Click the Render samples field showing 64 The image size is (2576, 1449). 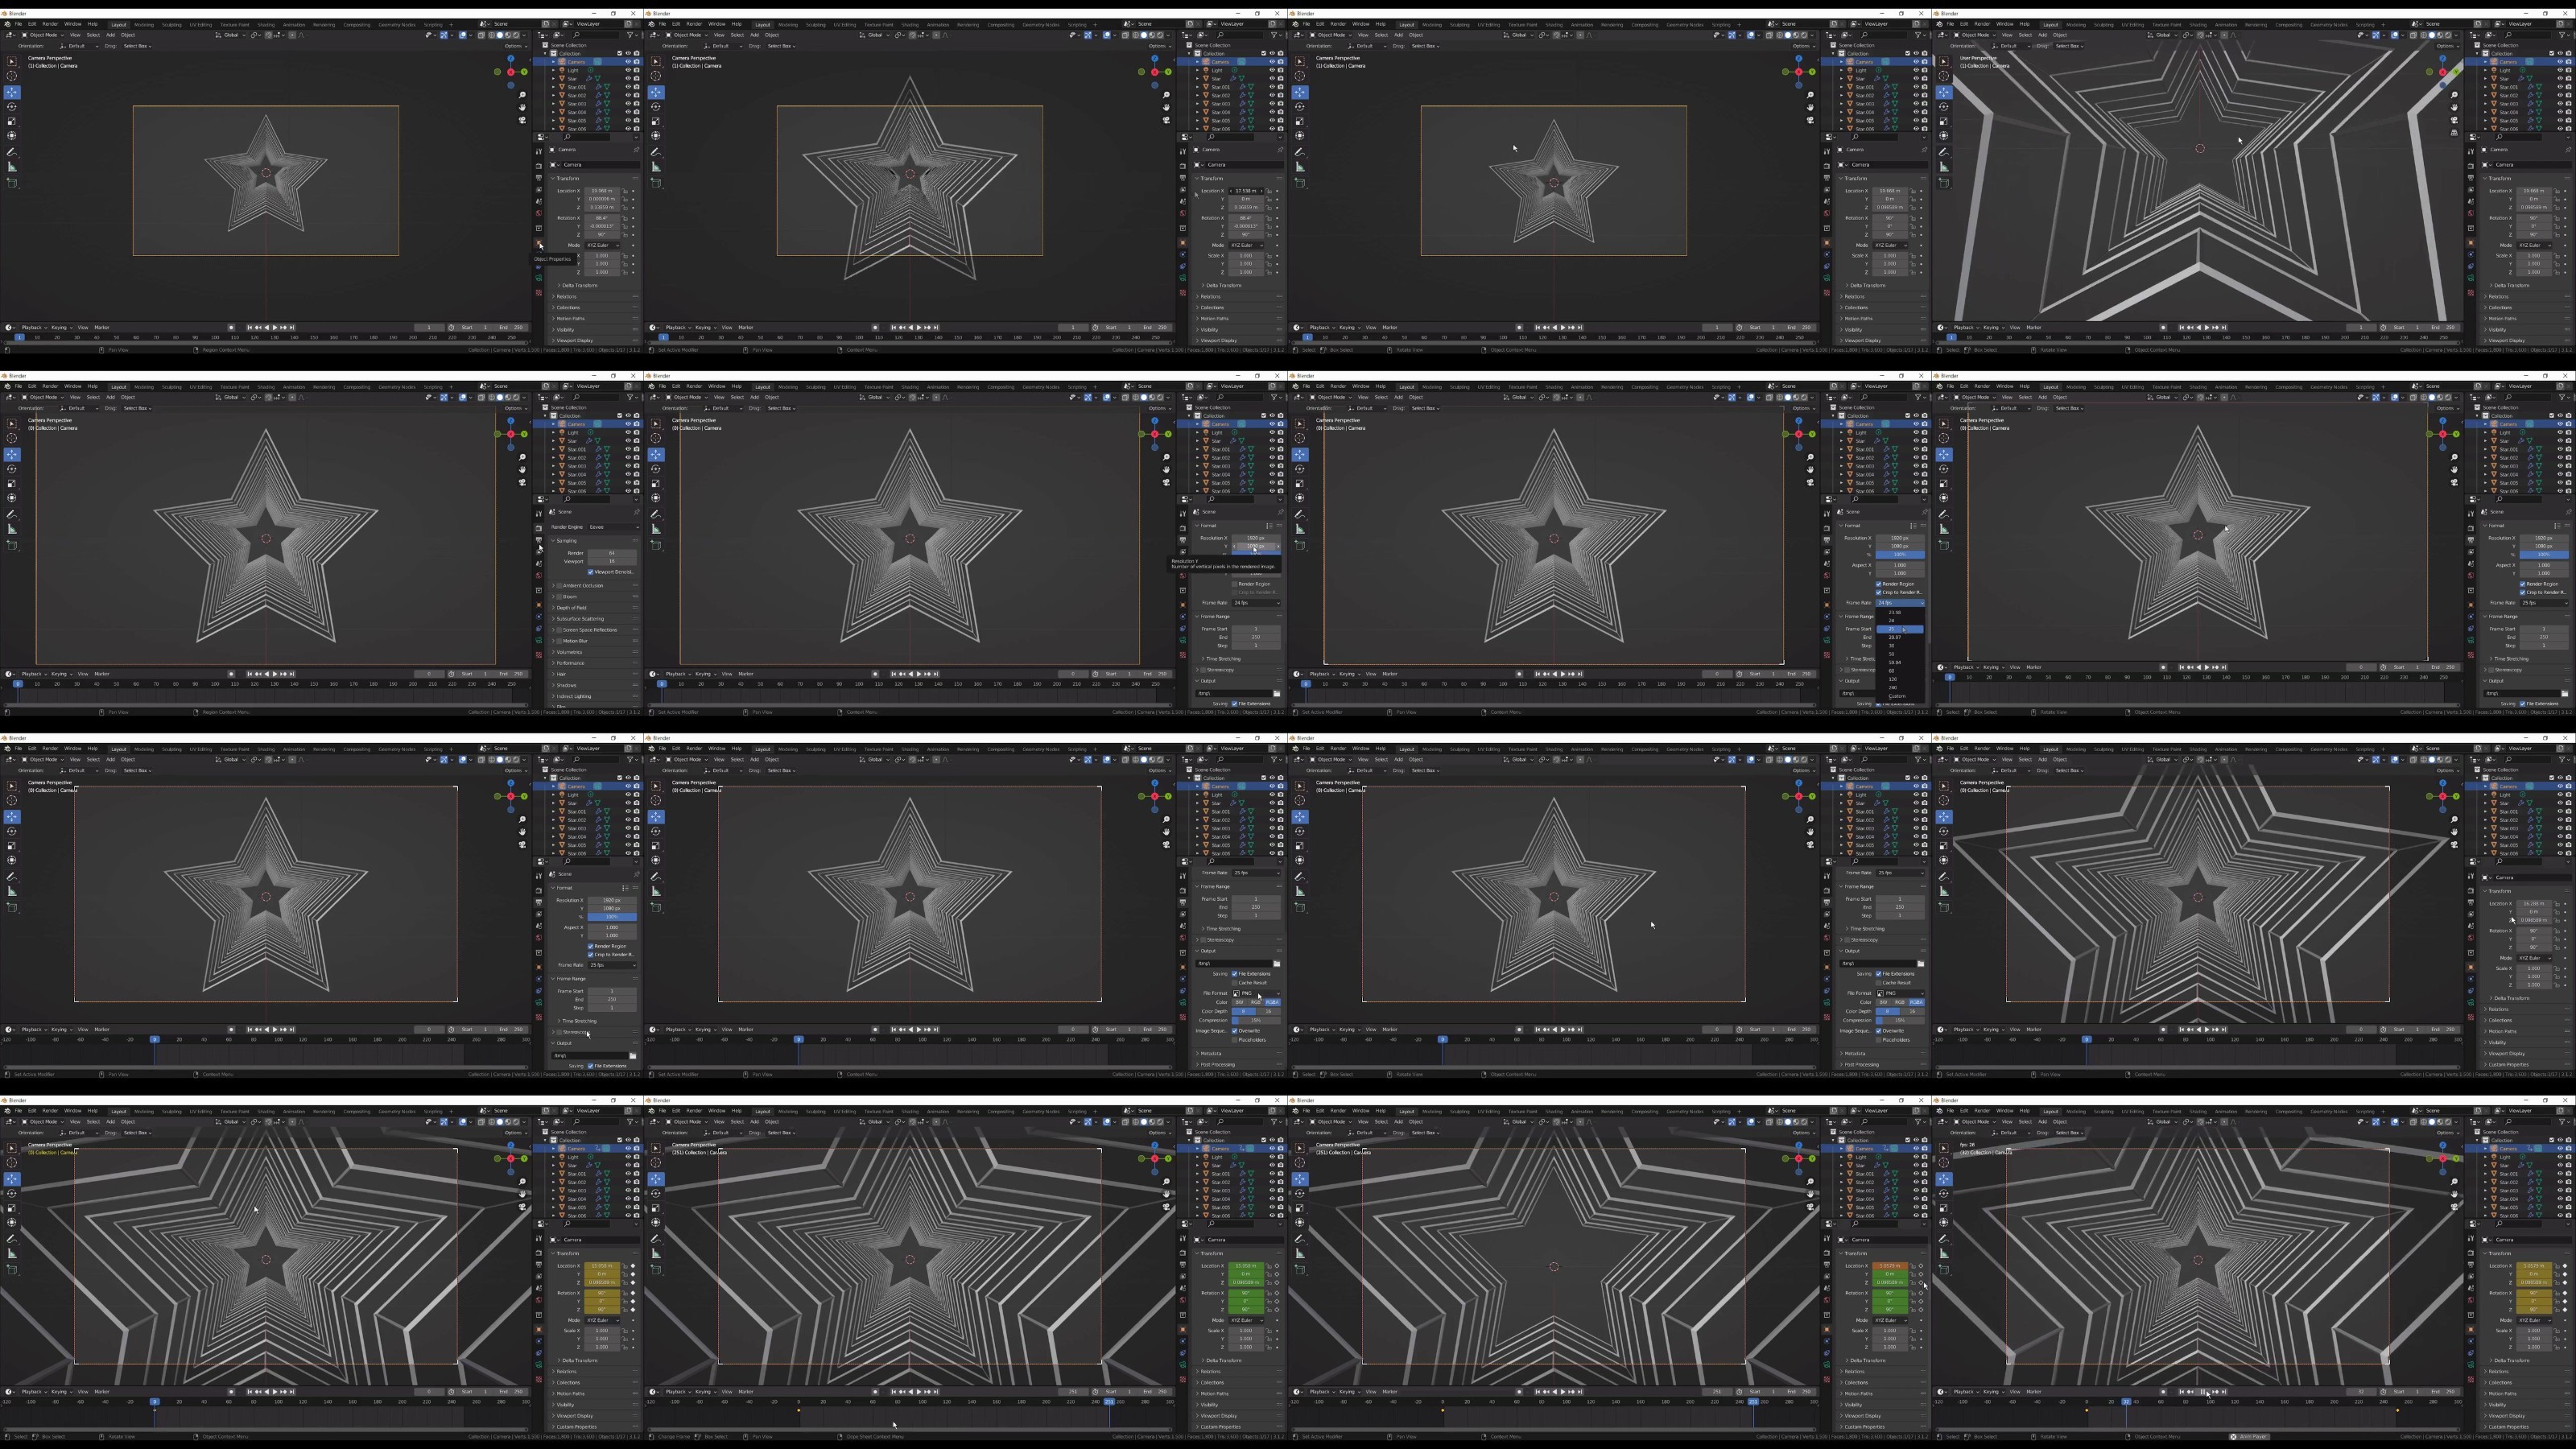click(x=612, y=553)
